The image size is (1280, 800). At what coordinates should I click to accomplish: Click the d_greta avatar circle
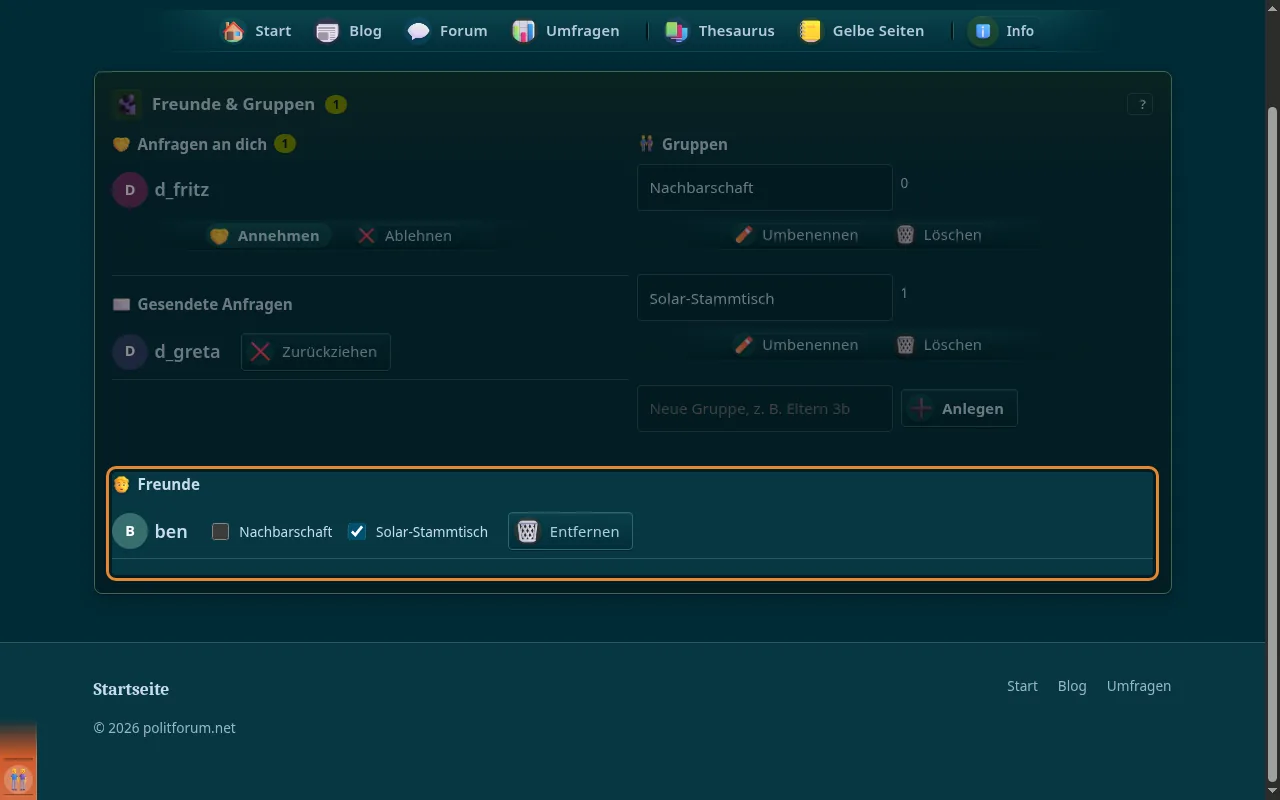coord(130,352)
